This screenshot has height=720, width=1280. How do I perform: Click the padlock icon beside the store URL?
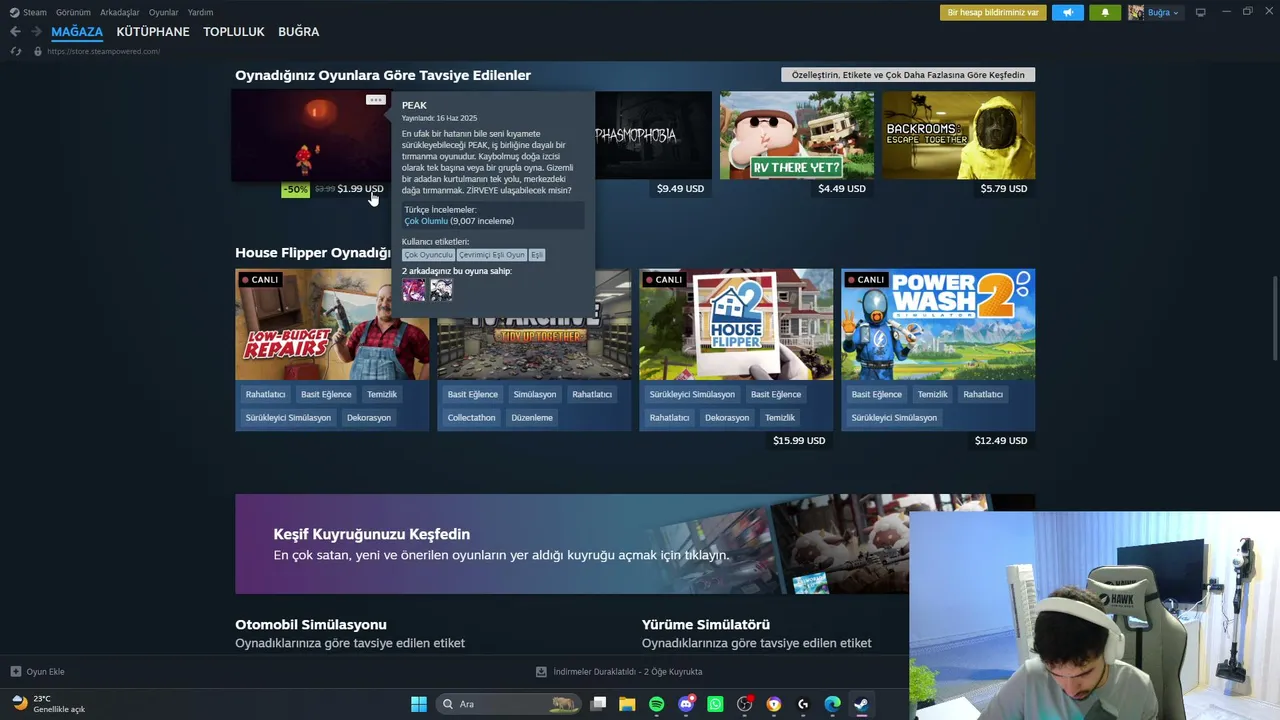[38, 51]
